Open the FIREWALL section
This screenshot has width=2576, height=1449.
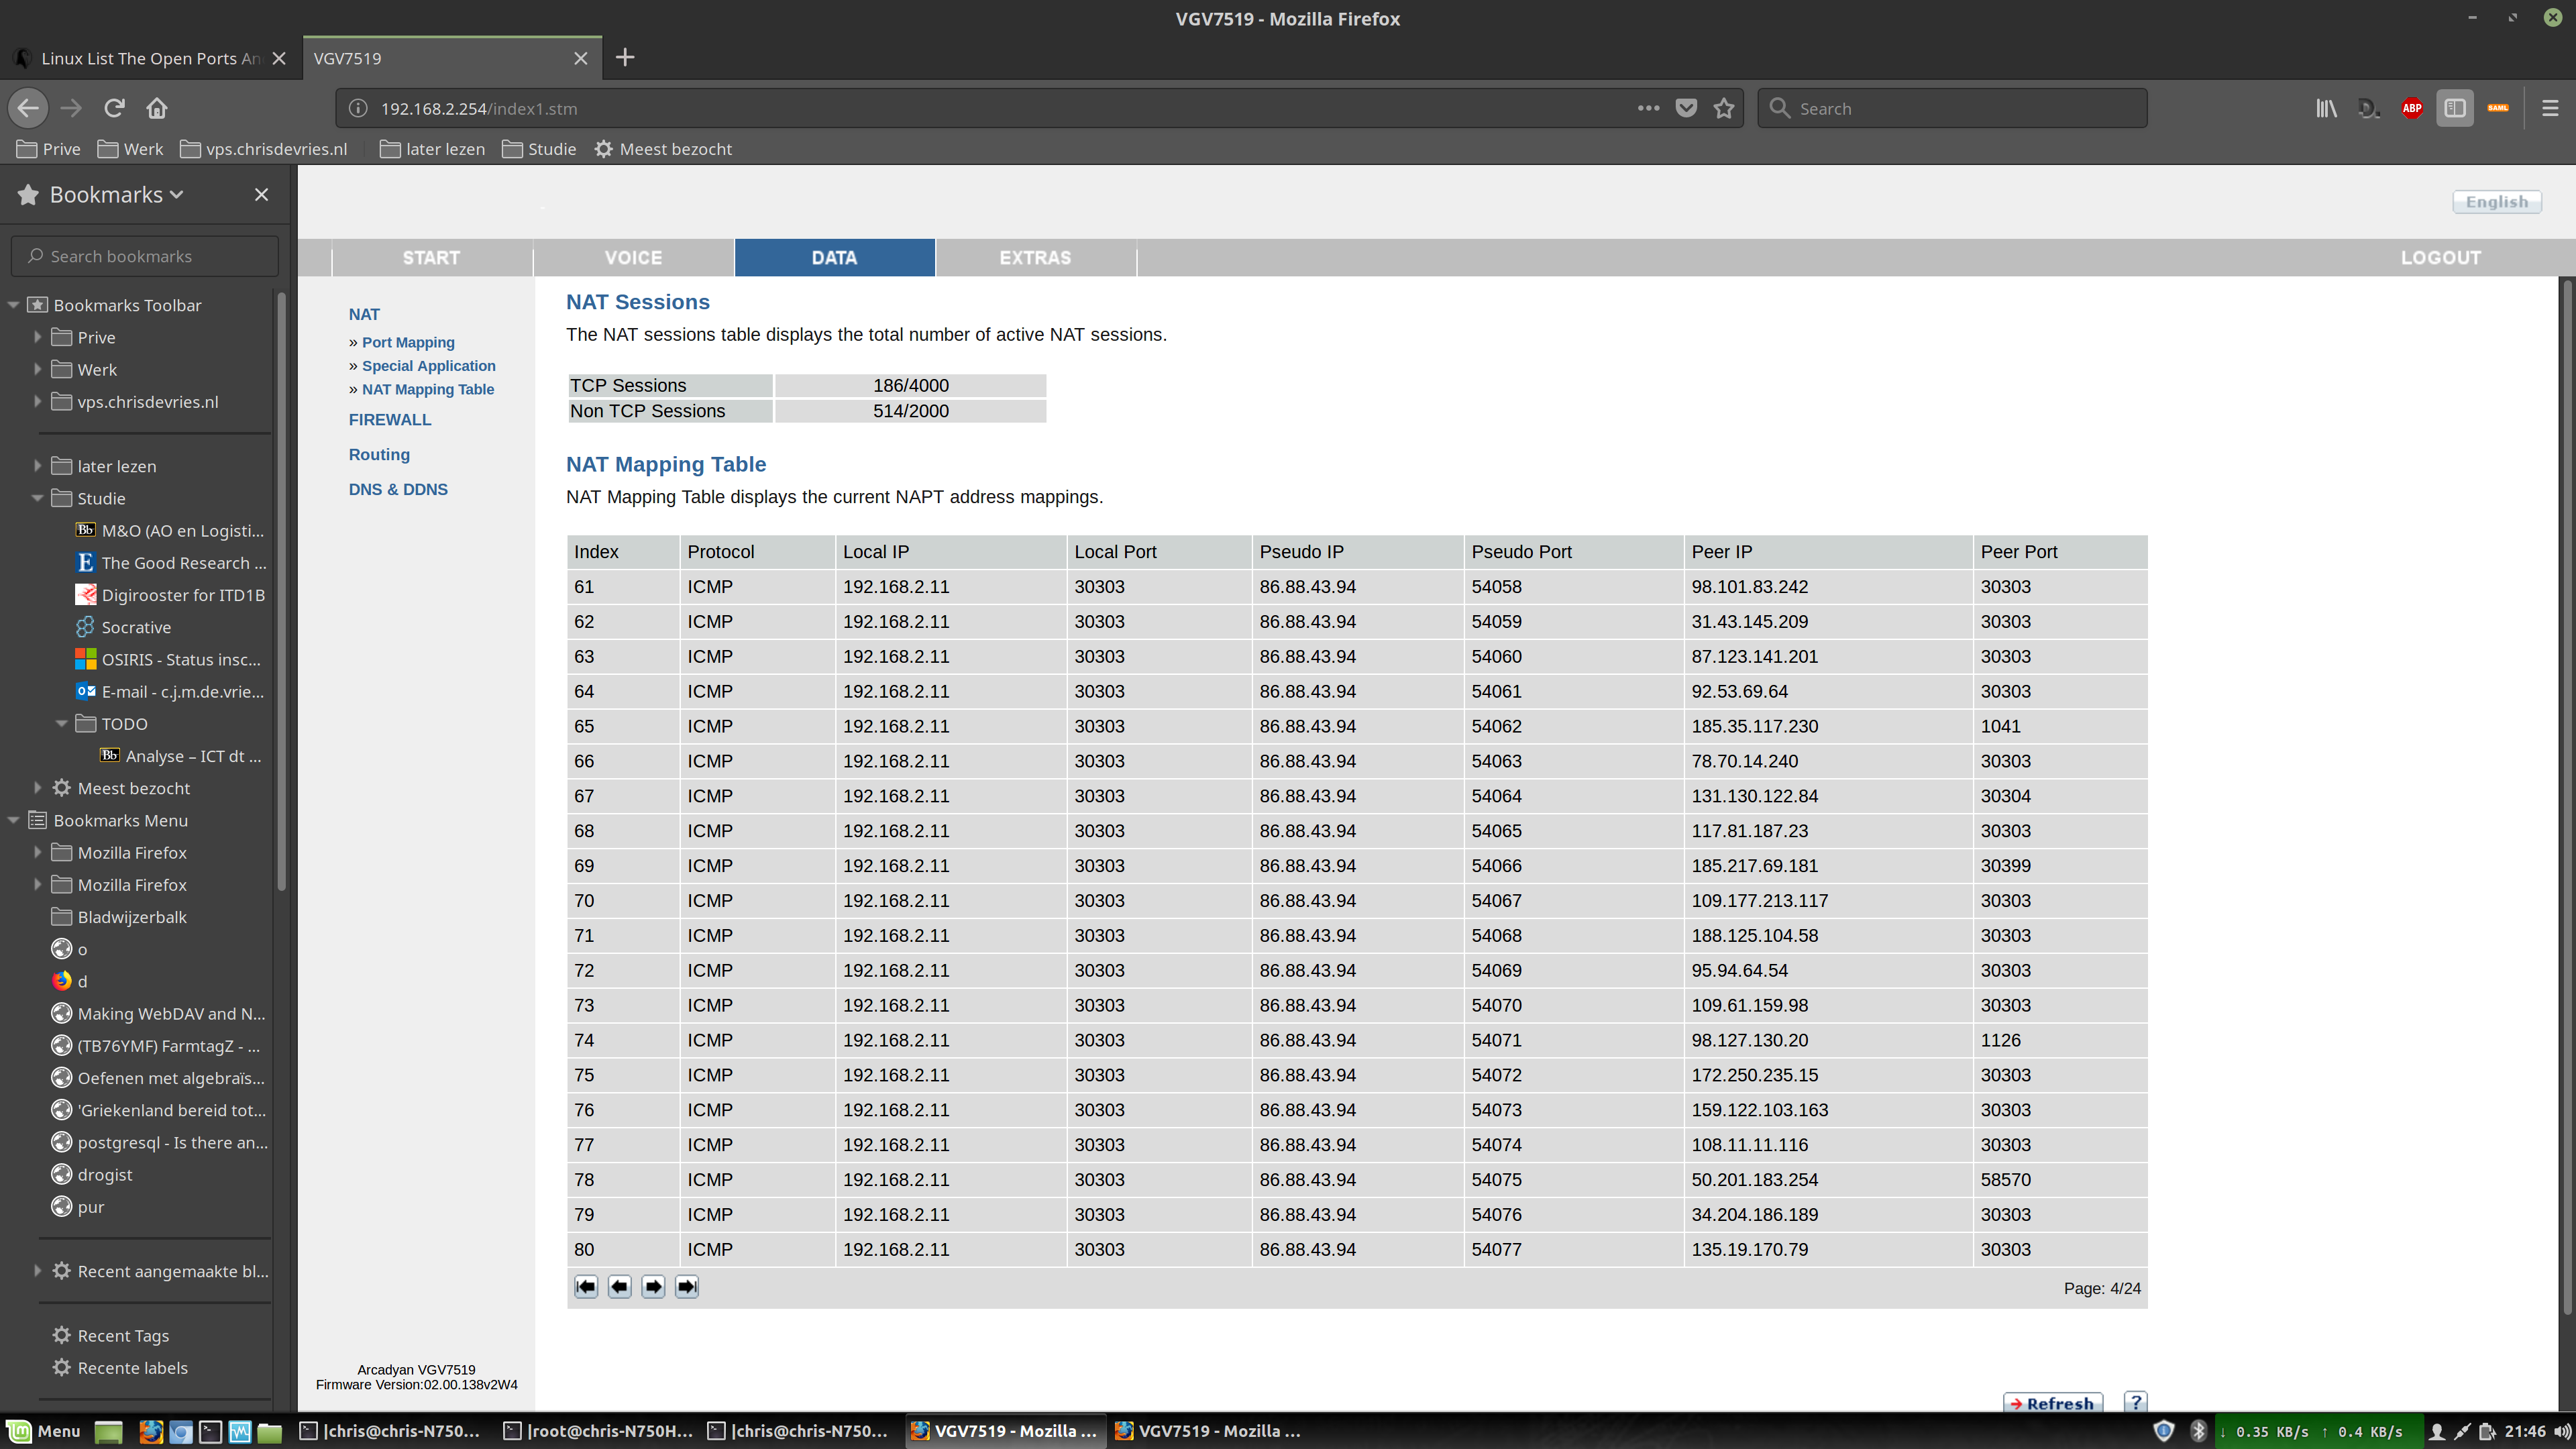(390, 420)
